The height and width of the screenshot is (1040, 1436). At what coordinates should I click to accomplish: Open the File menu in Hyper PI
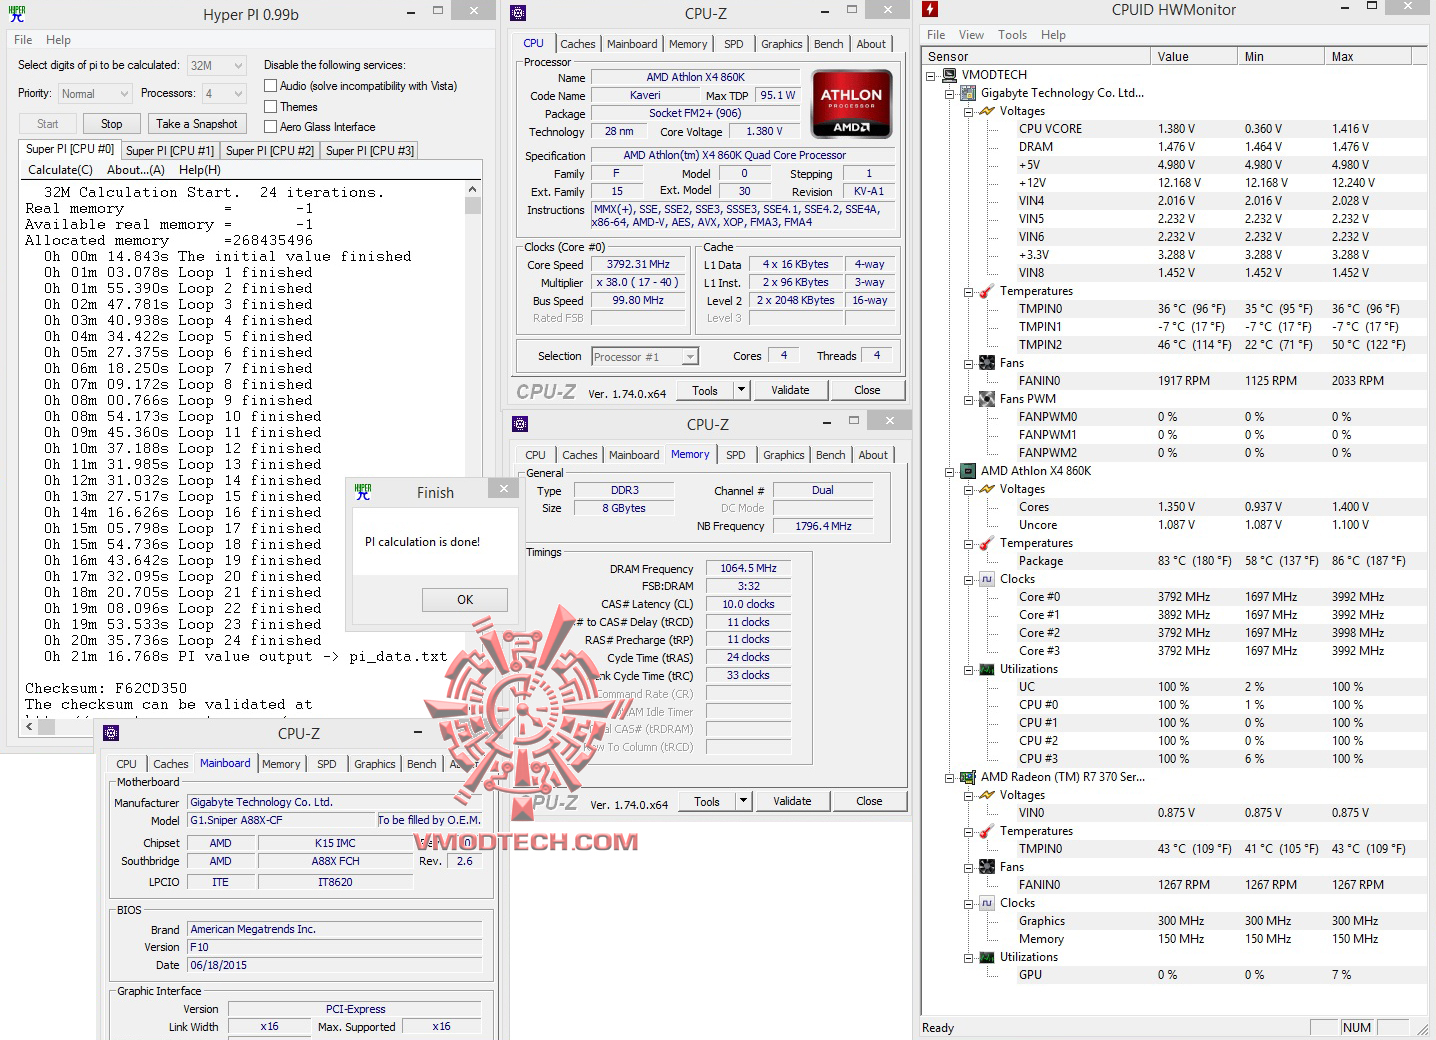click(23, 40)
